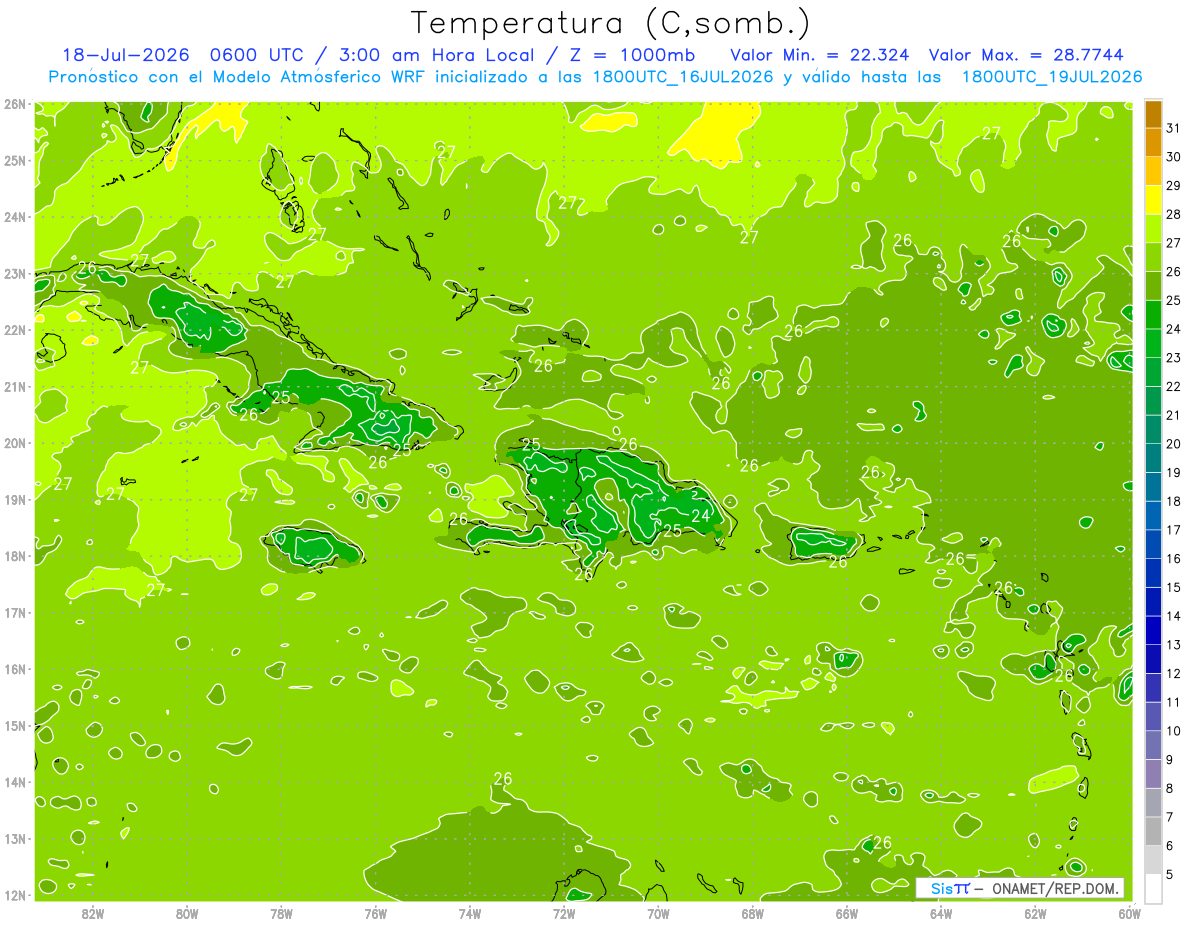Click the '70W' longitude axis label
Screen dimensions: 1200x927
[658, 913]
